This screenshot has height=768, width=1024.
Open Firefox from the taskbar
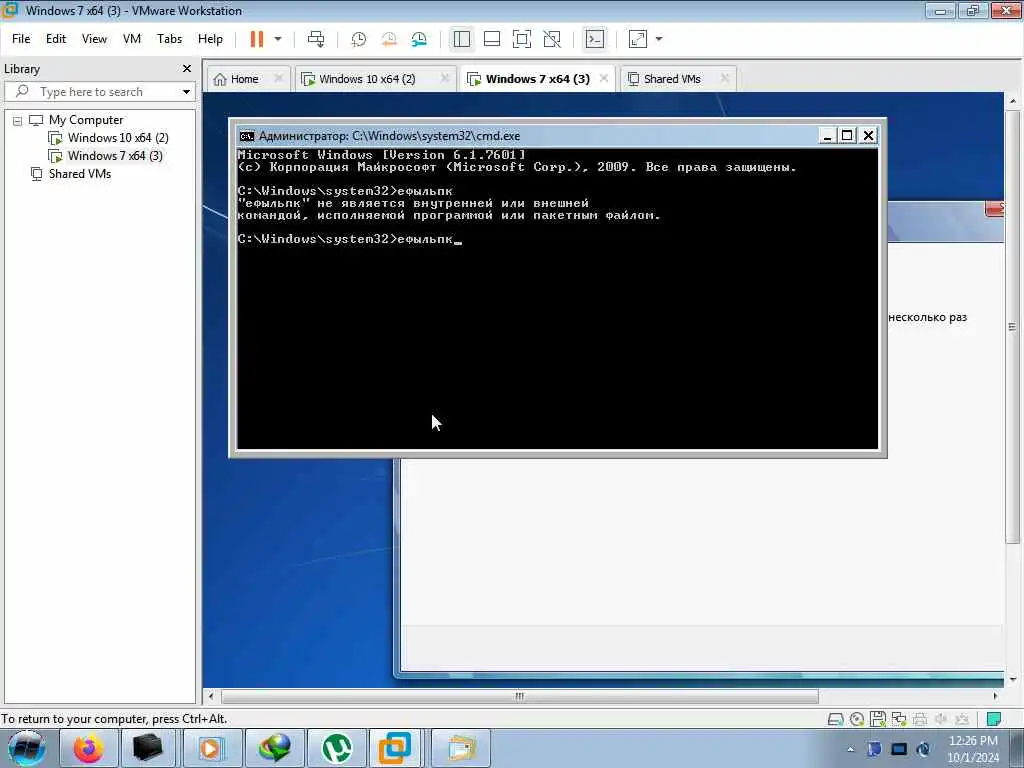pyautogui.click(x=88, y=748)
